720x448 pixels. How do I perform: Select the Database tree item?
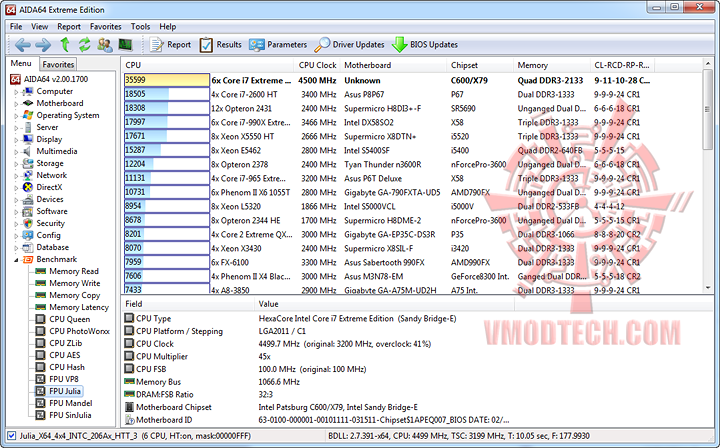(53, 247)
